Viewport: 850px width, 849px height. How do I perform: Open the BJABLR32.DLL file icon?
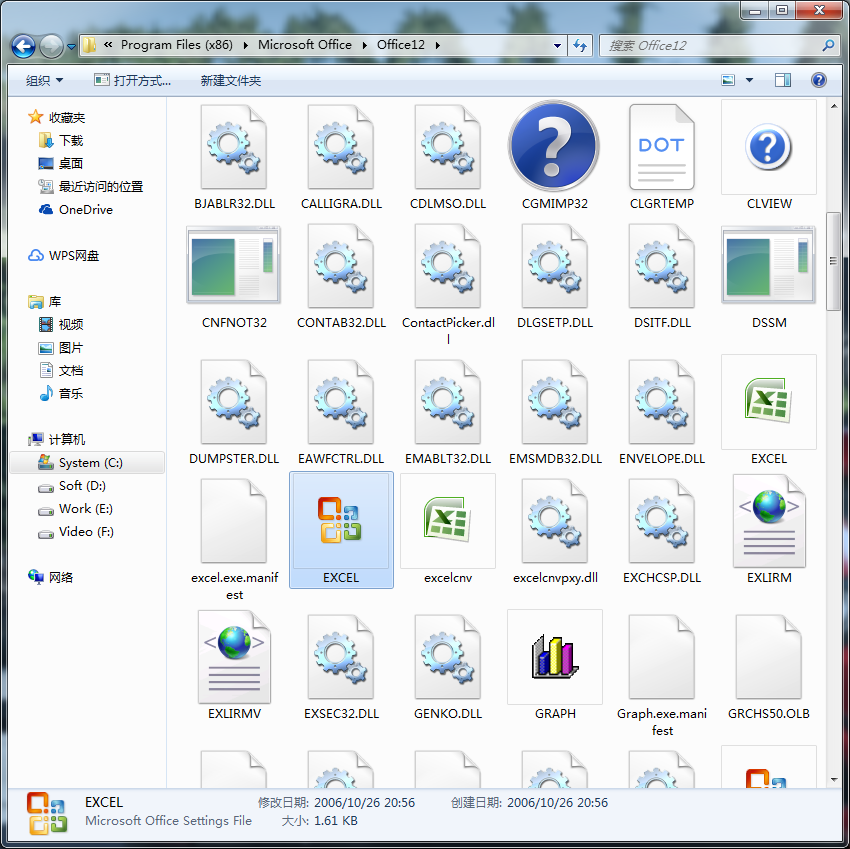pyautogui.click(x=234, y=147)
